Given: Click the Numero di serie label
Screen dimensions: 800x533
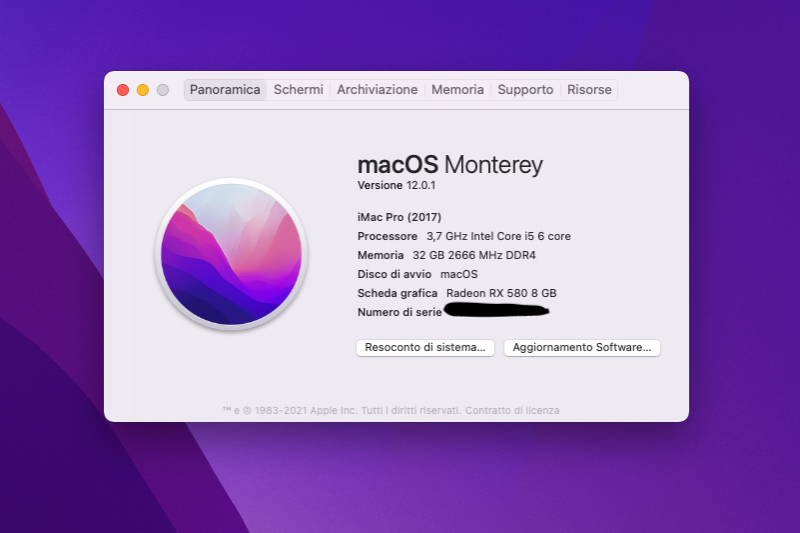Looking at the screenshot, I should pos(399,312).
